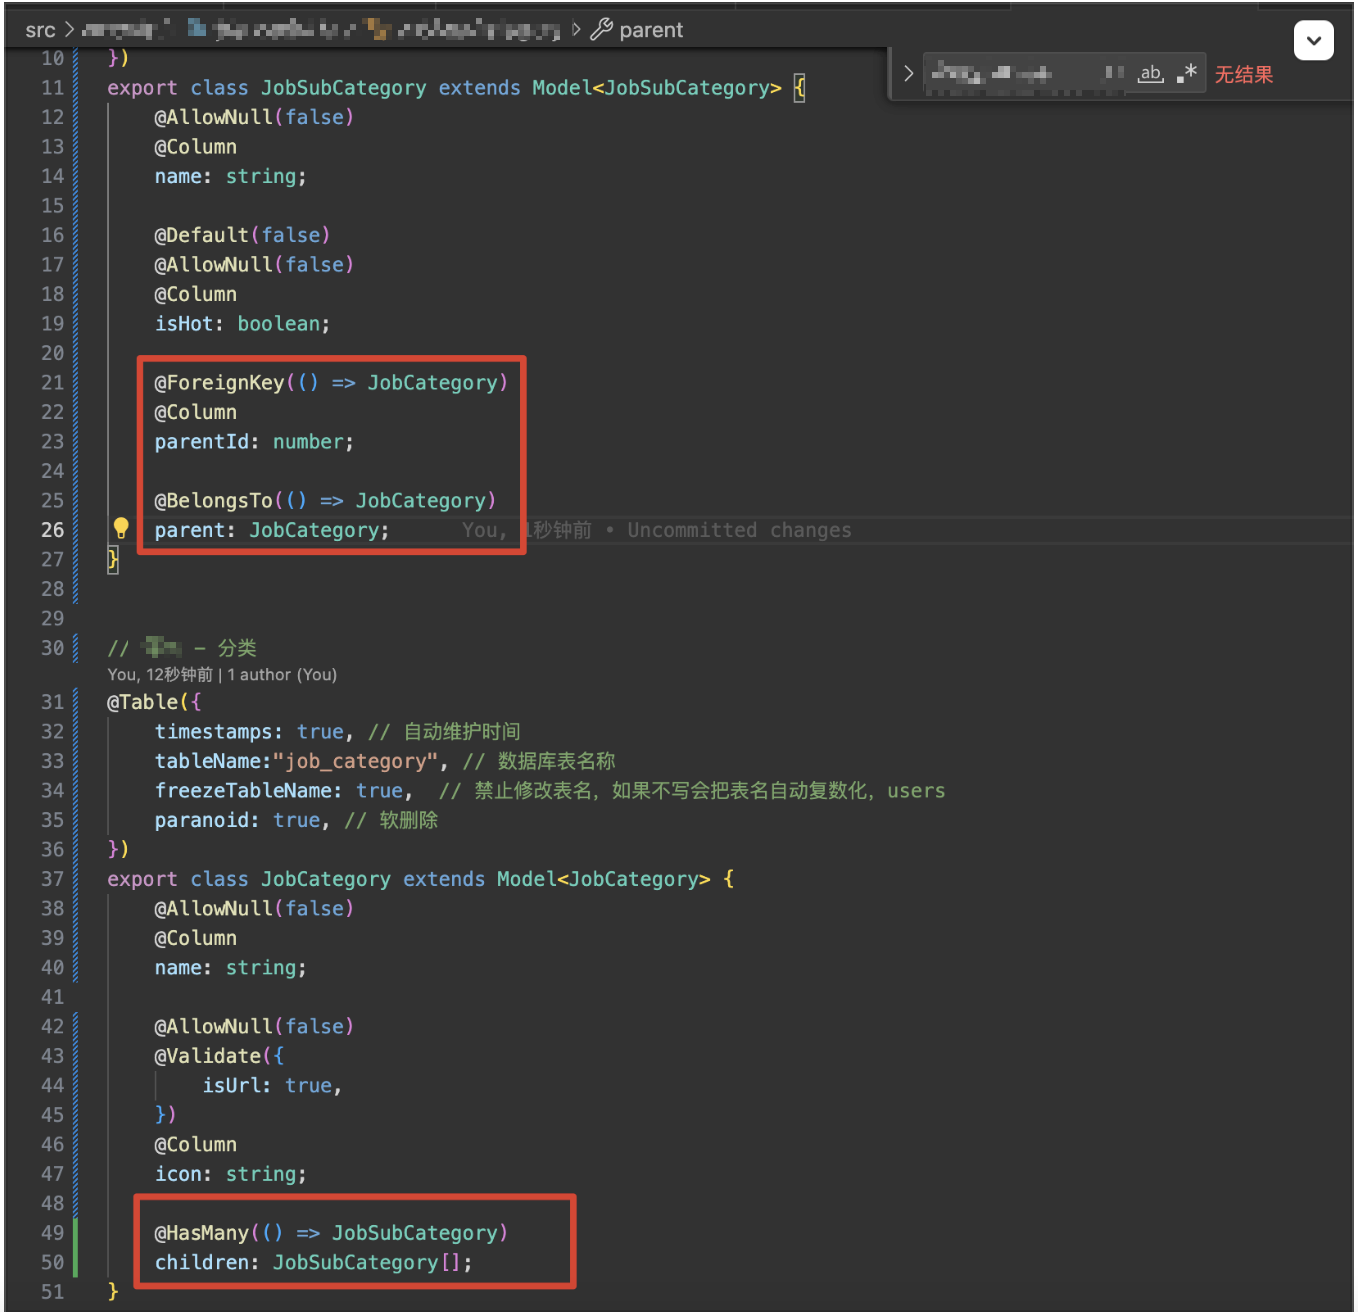Click JobSubCategory[] type on line 50
Viewport: 1358px width, 1312px height.
(367, 1263)
